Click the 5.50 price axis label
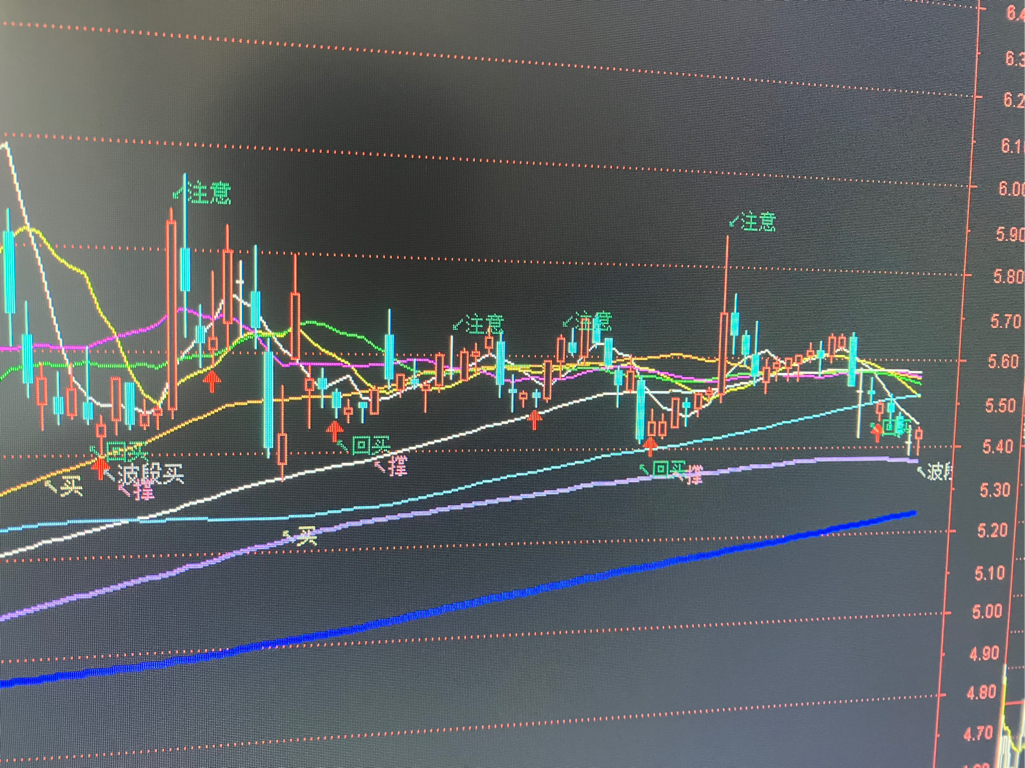The image size is (1025, 768). click(x=1000, y=406)
